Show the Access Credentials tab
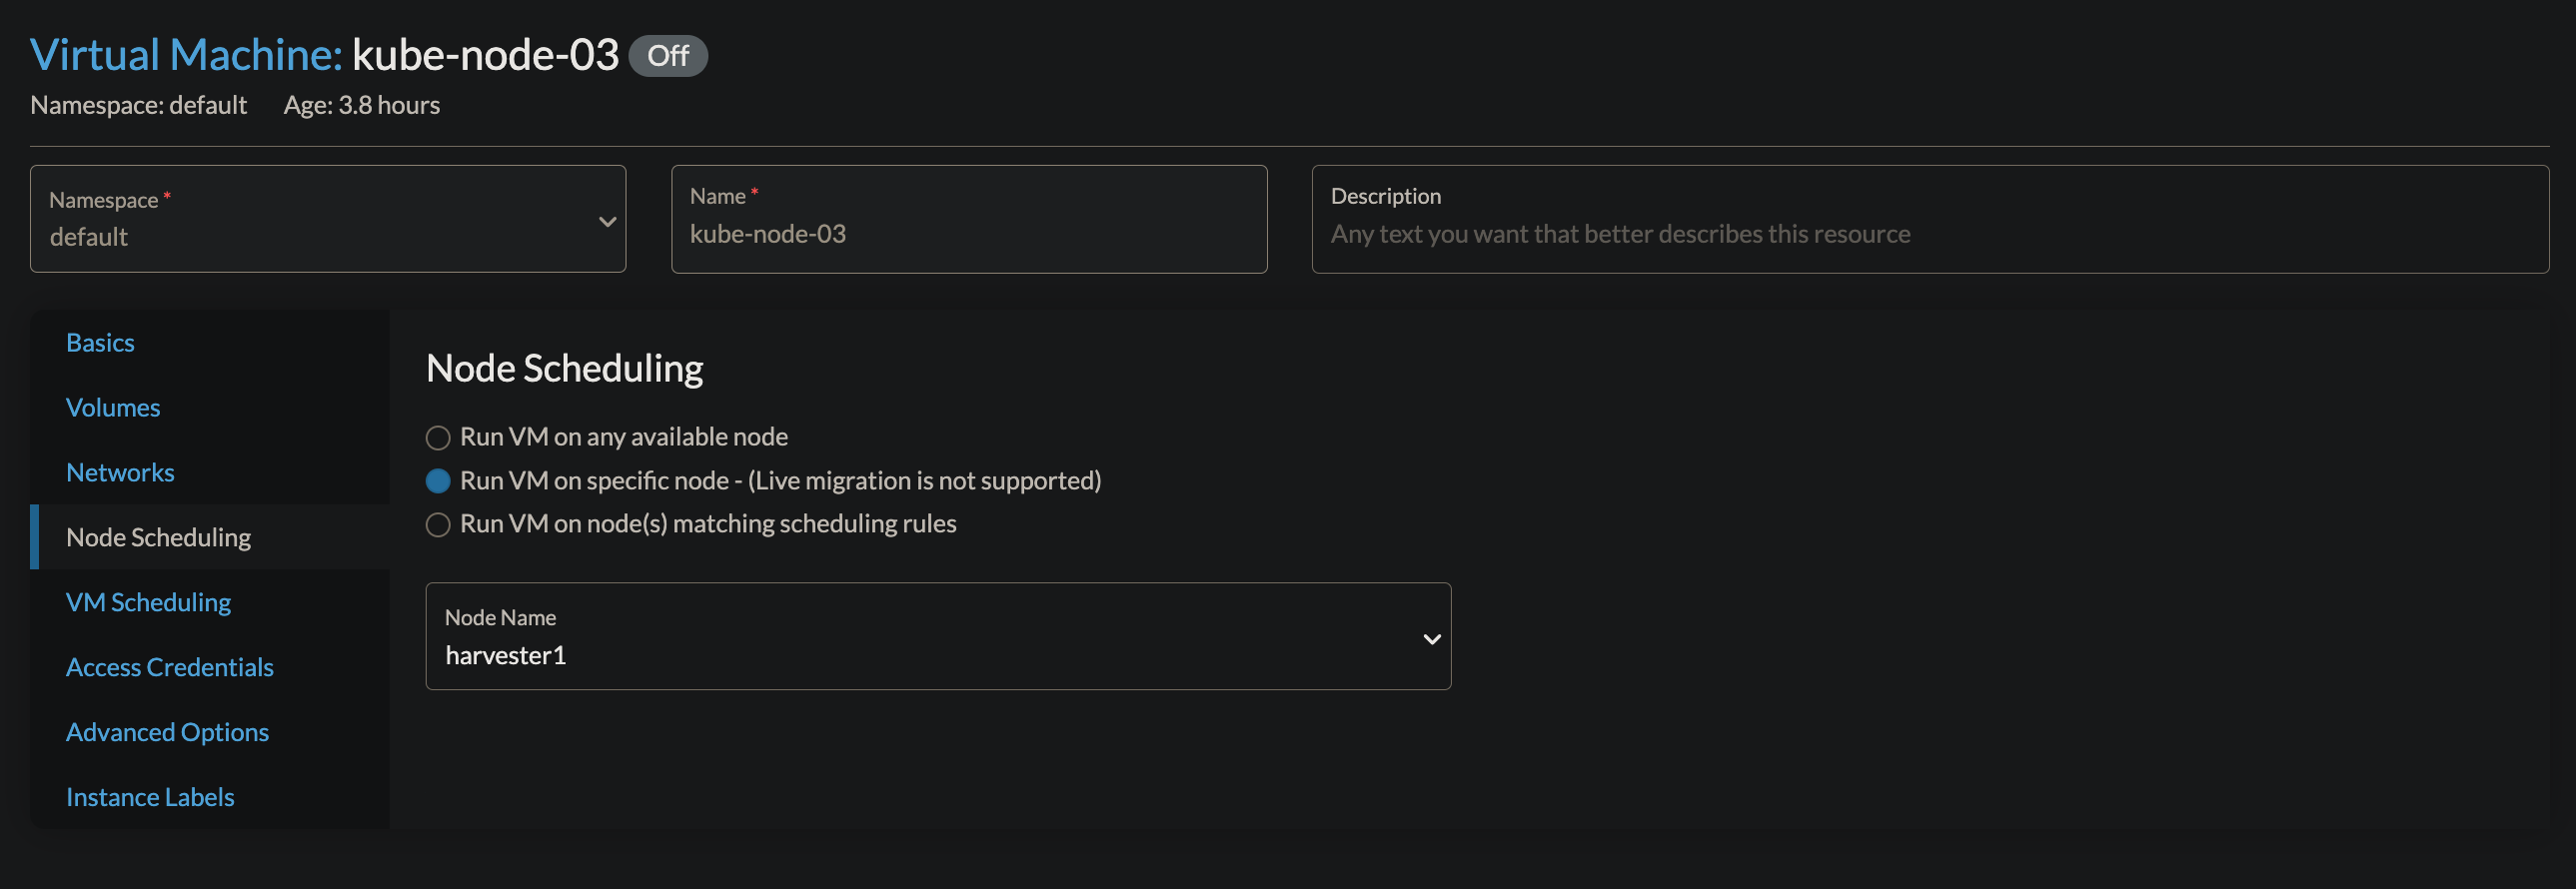2576x889 pixels. [169, 668]
